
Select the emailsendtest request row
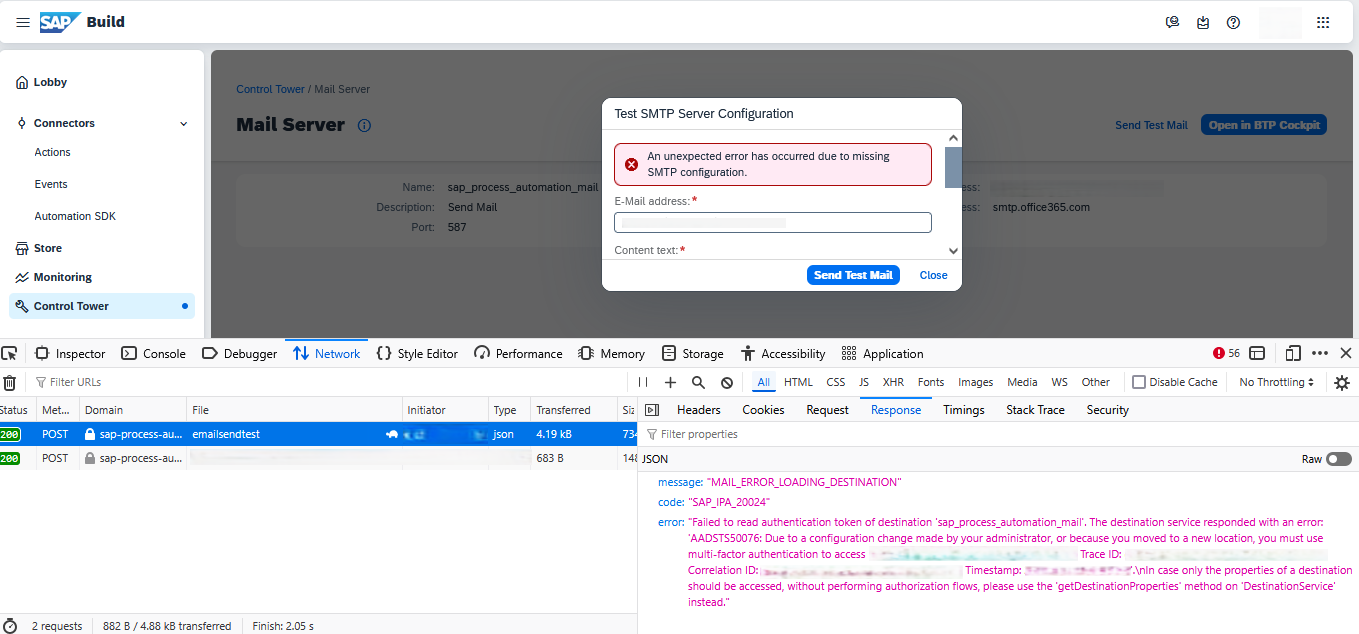(x=318, y=435)
